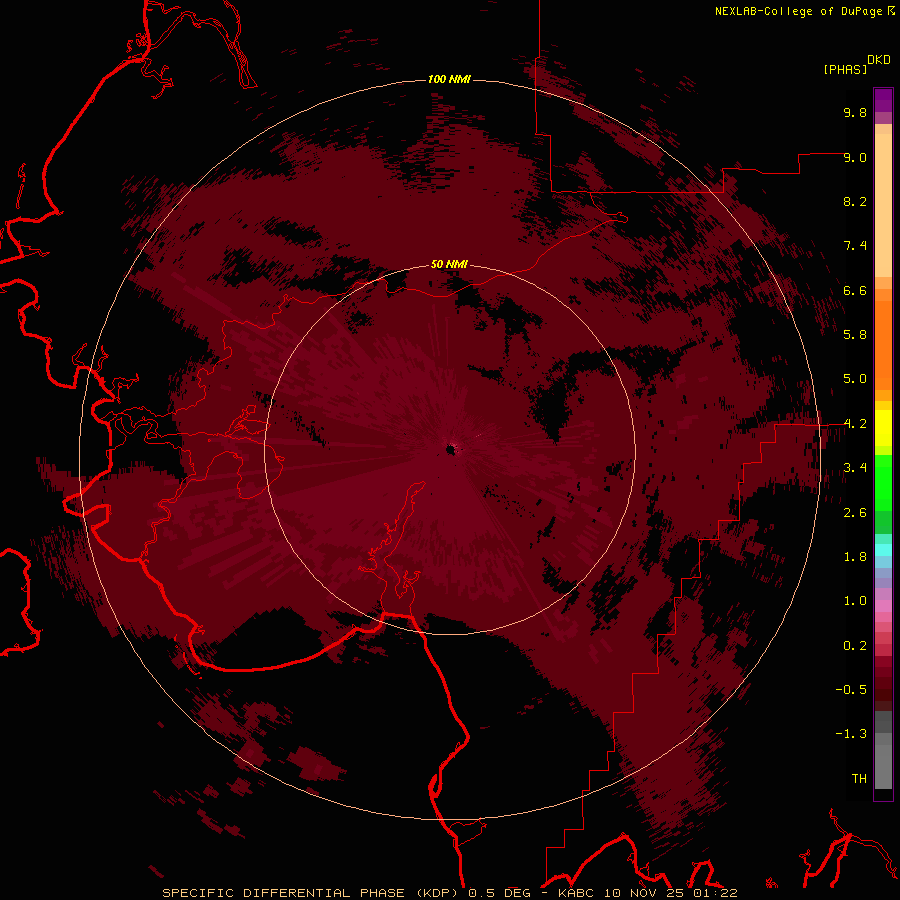Click the DKD label above the color scale
Screen dimensions: 900x900
tap(879, 60)
